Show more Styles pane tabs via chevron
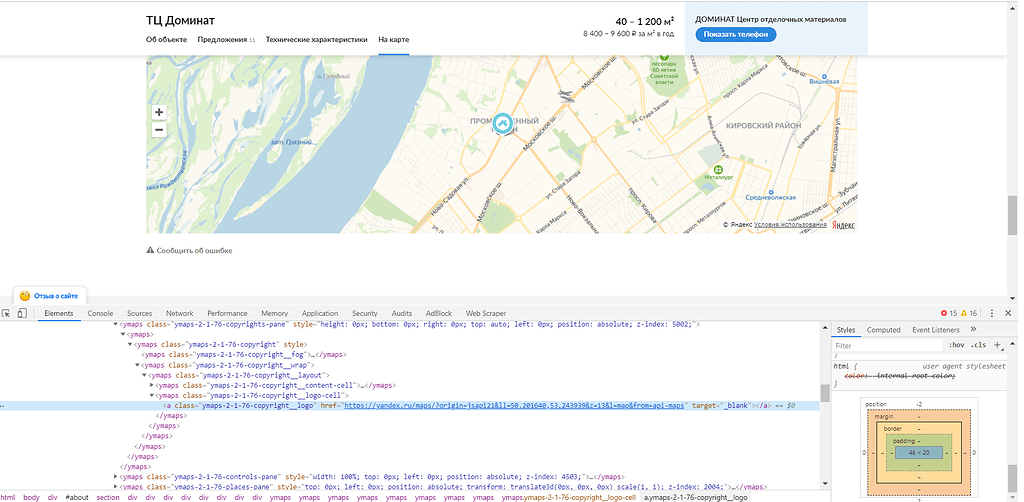This screenshot has width=1024, height=502. point(973,329)
